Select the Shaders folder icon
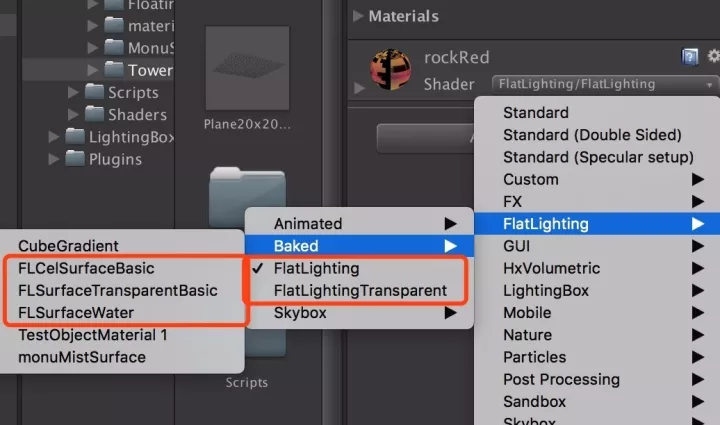Image resolution: width=720 pixels, height=425 pixels. click(x=95, y=114)
